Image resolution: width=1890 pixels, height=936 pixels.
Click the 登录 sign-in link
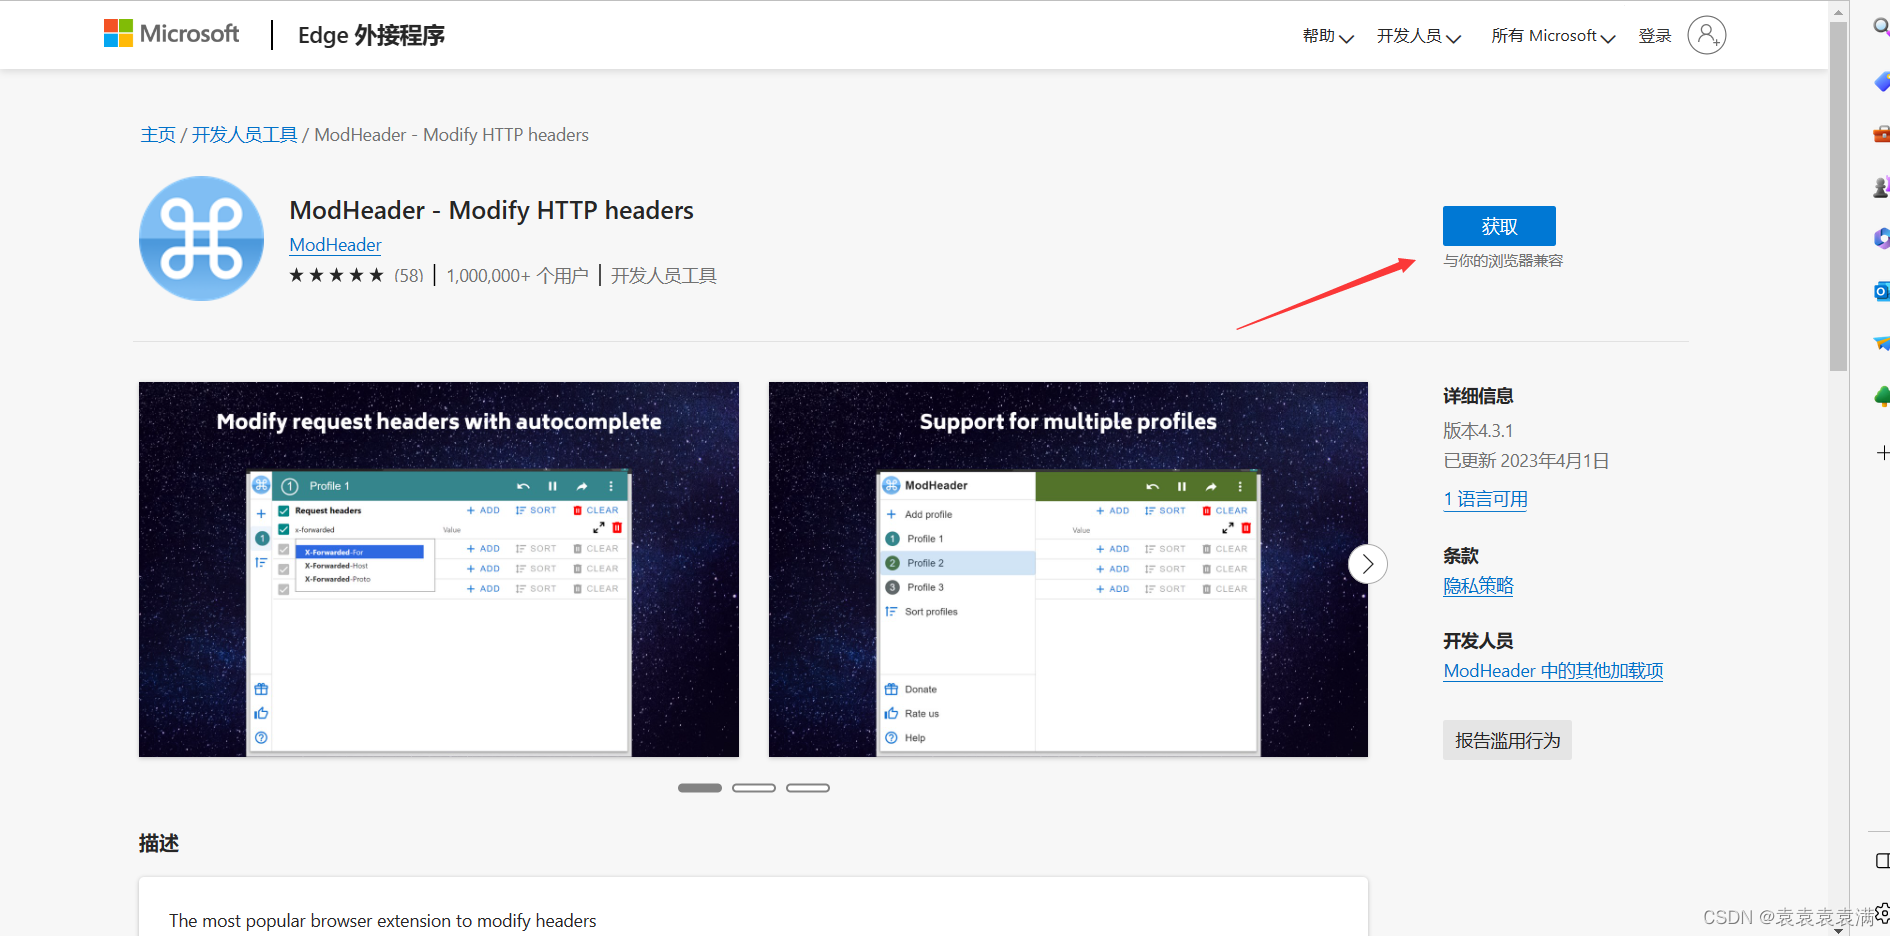pyautogui.click(x=1655, y=36)
